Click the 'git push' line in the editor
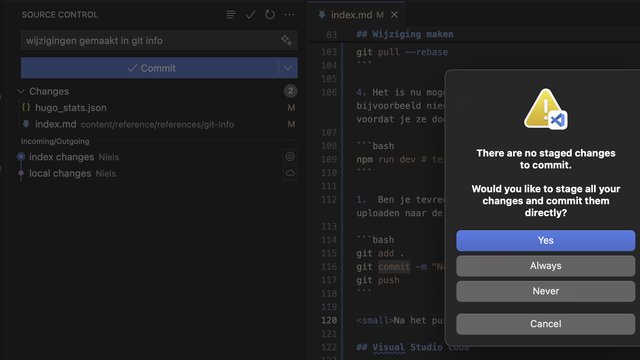 (x=378, y=280)
